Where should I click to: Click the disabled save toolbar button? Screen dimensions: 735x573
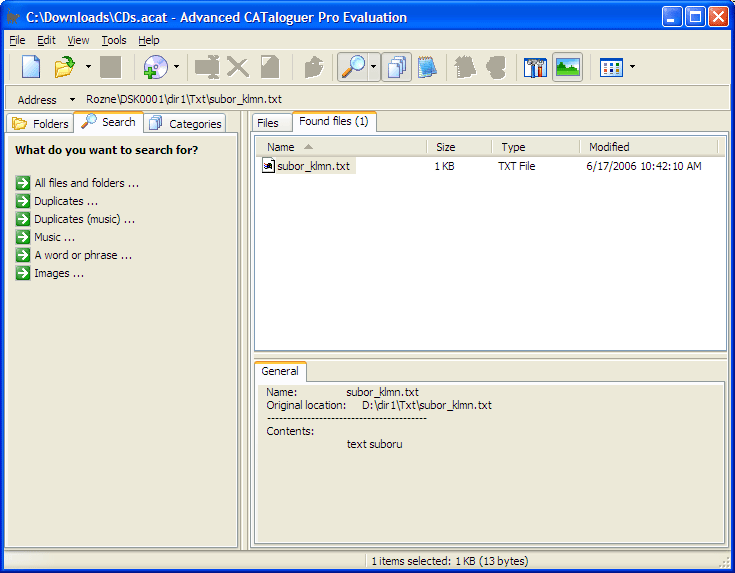pyautogui.click(x=111, y=67)
